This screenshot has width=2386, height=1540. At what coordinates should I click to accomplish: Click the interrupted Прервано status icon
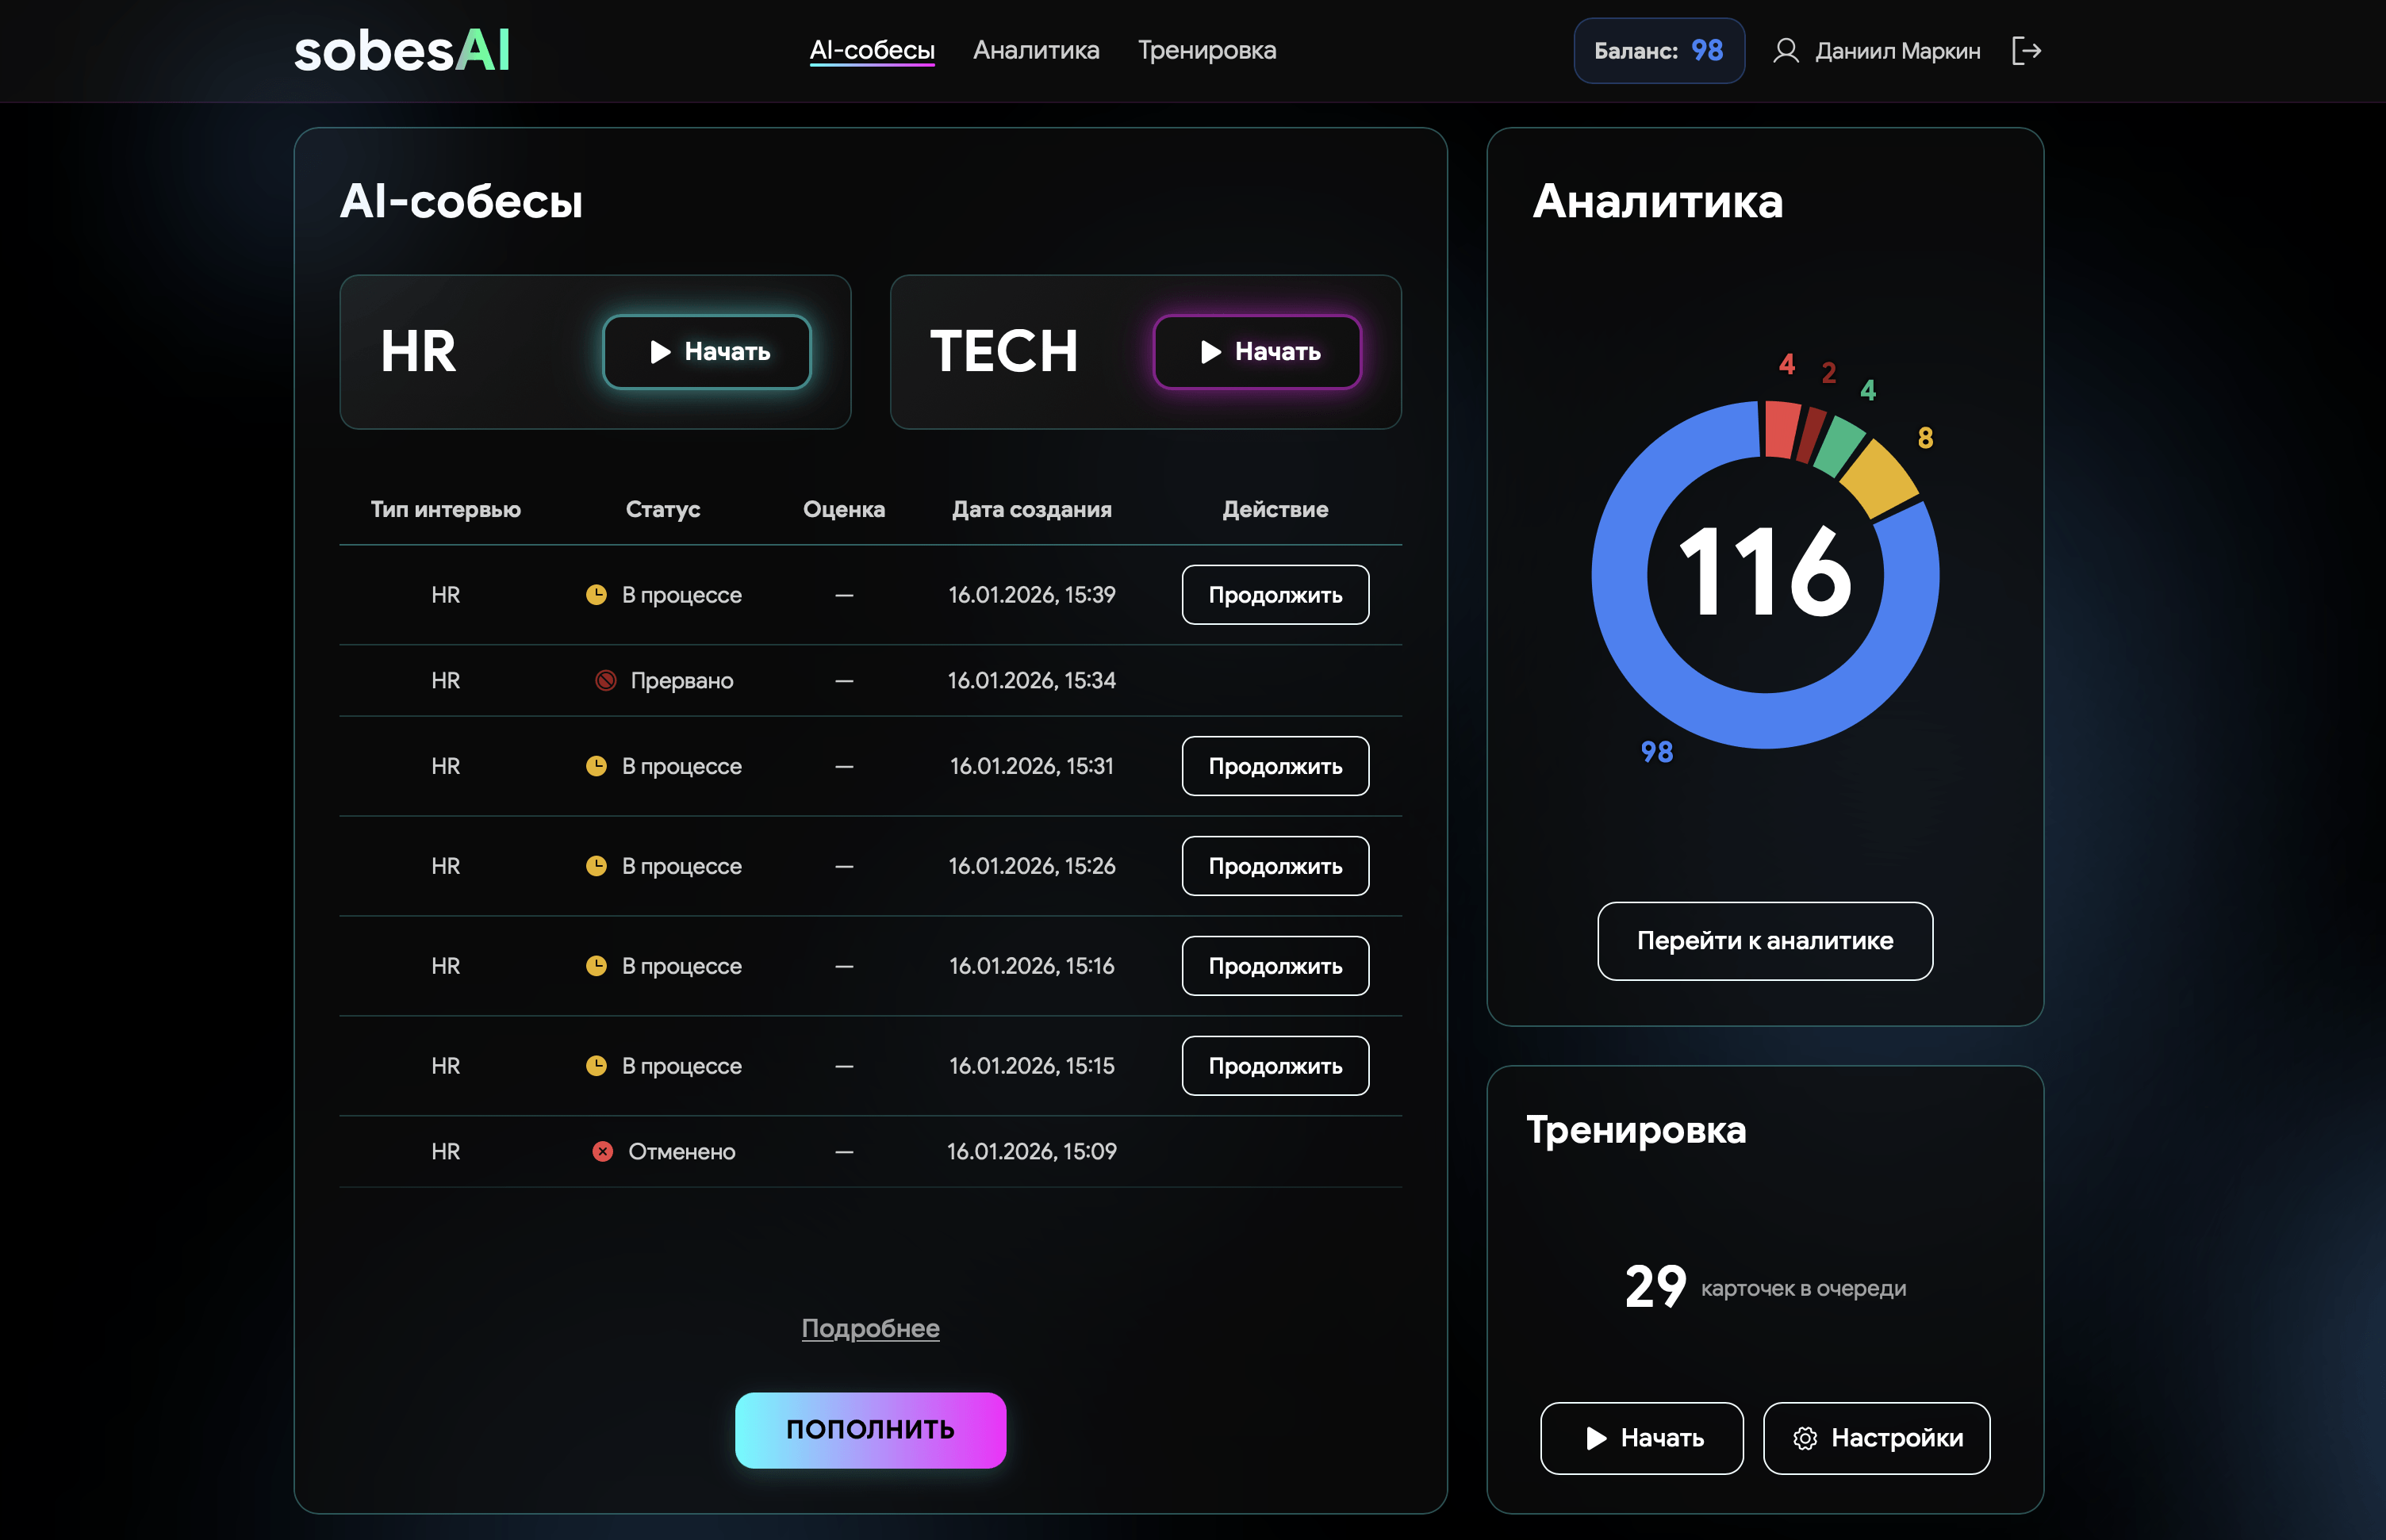point(605,680)
